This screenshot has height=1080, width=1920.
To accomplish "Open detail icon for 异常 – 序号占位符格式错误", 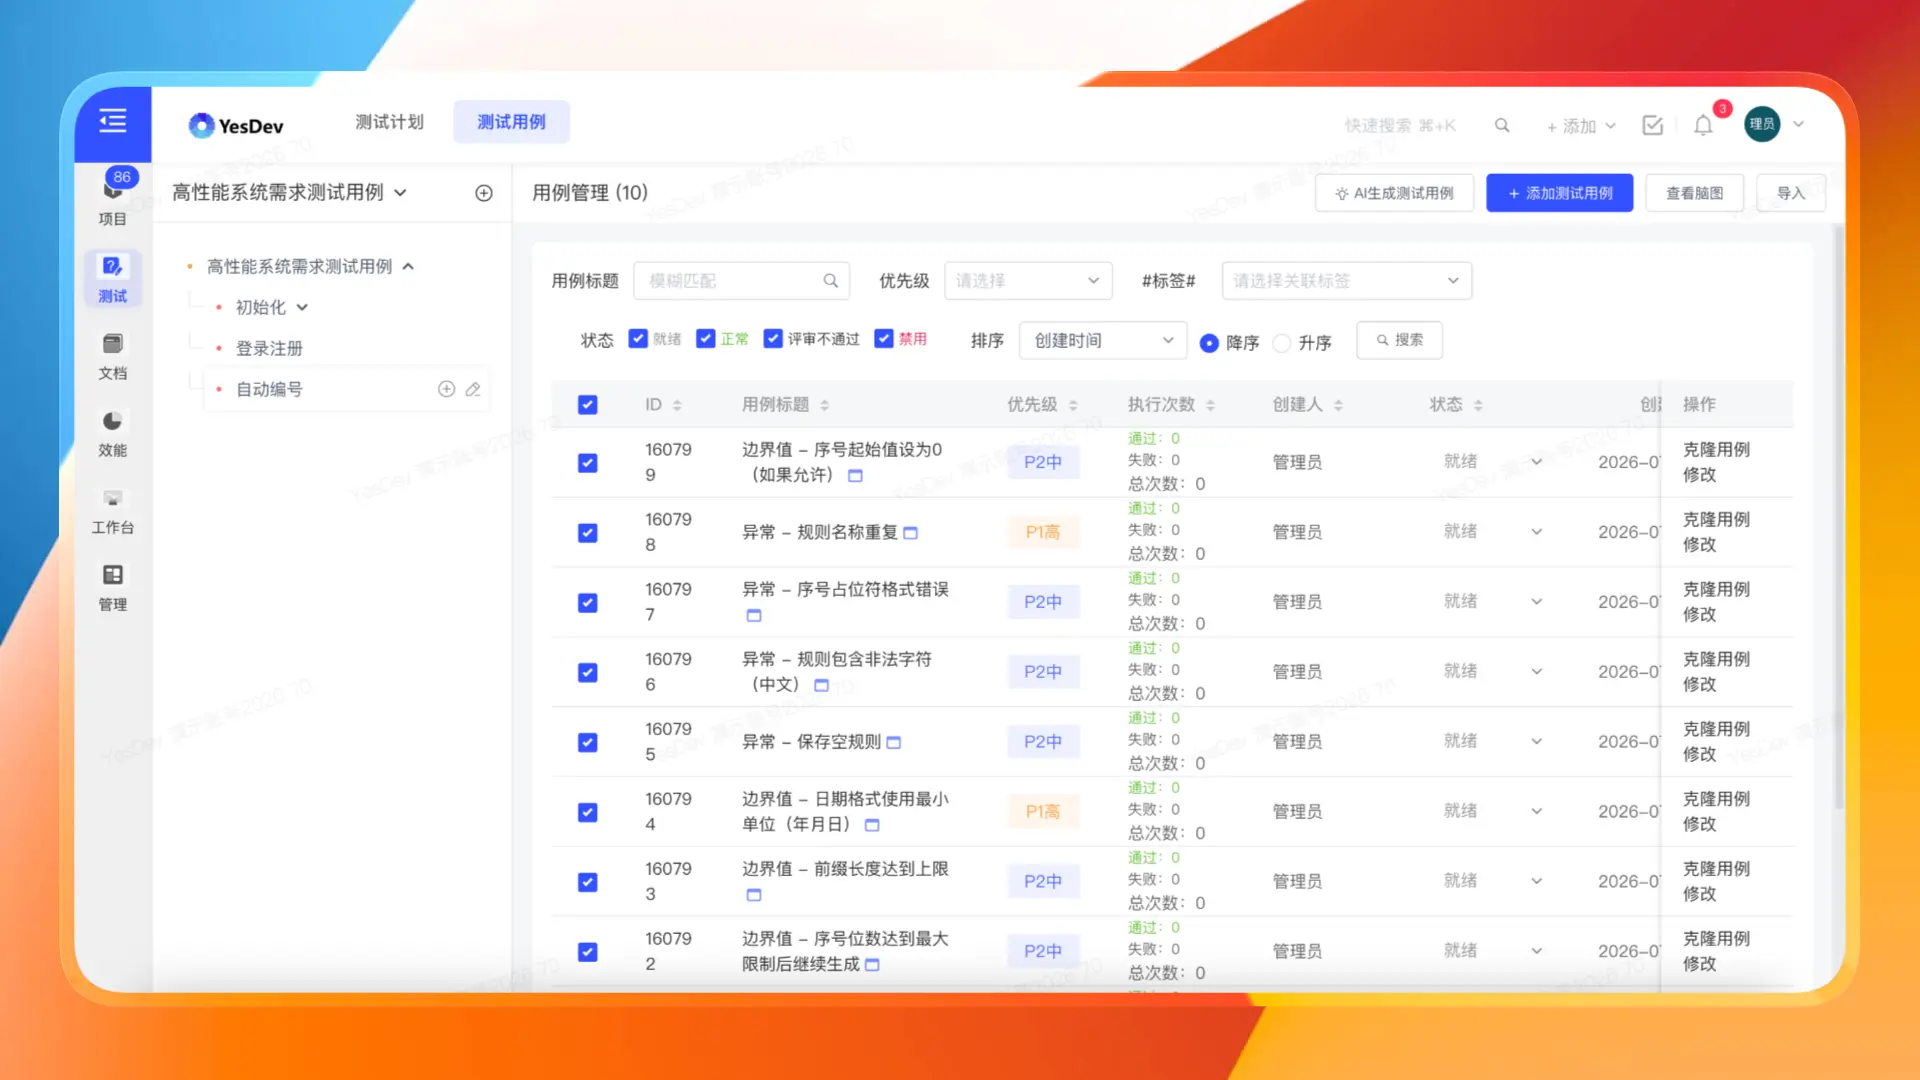I will (x=754, y=616).
